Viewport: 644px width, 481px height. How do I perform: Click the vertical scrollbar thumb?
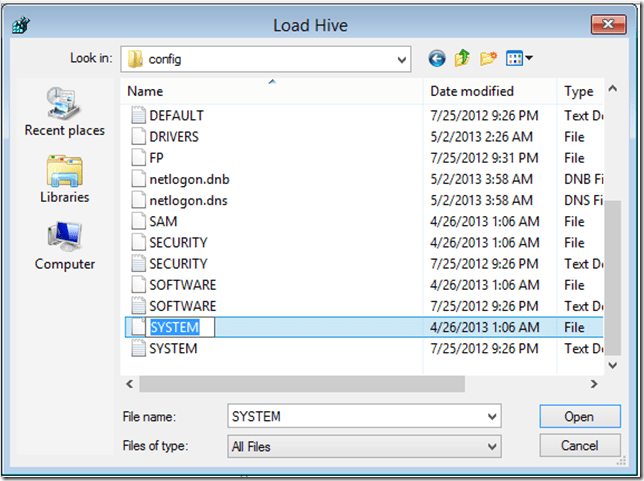(x=612, y=278)
